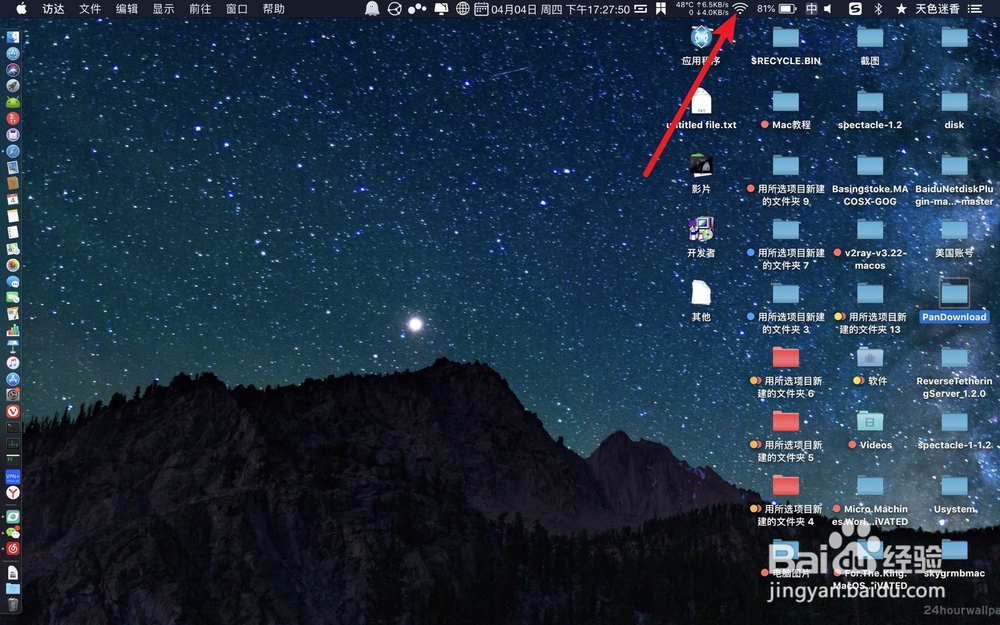Open the notification bell icon
Image resolution: width=1000 pixels, height=625 pixels.
click(372, 9)
